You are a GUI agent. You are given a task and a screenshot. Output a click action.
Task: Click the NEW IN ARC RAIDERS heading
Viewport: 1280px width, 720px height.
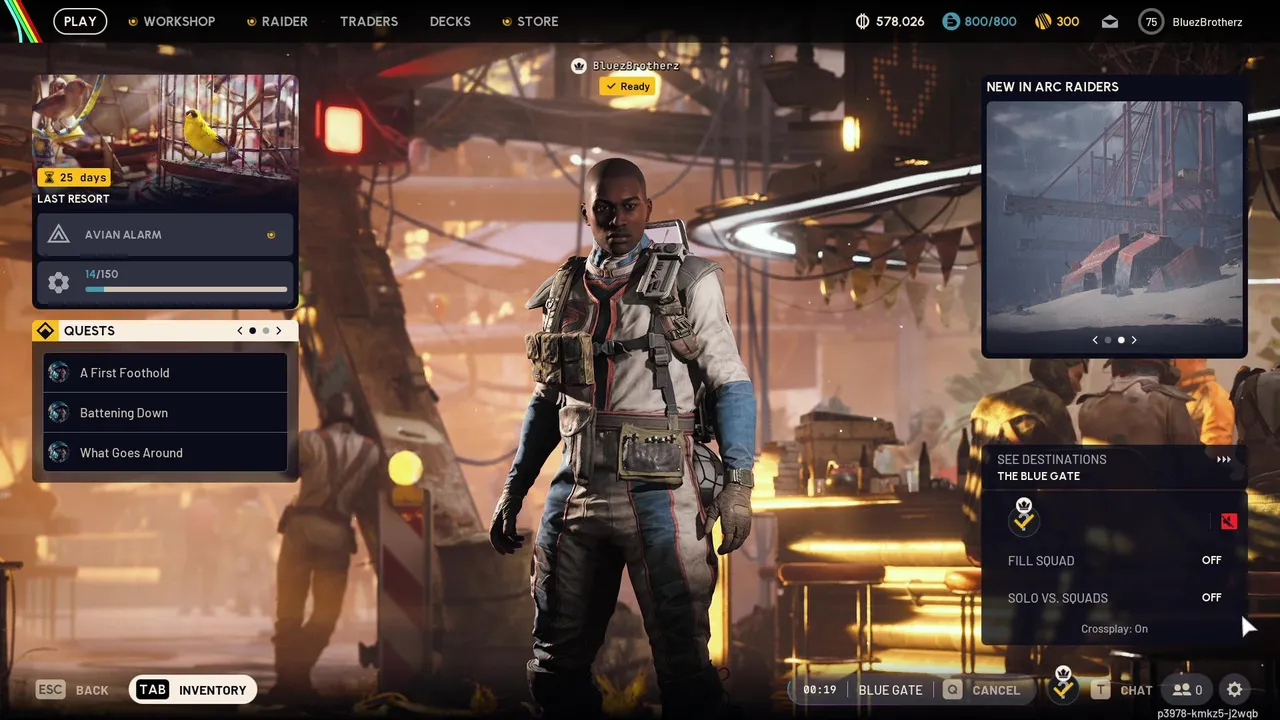pyautogui.click(x=1052, y=87)
